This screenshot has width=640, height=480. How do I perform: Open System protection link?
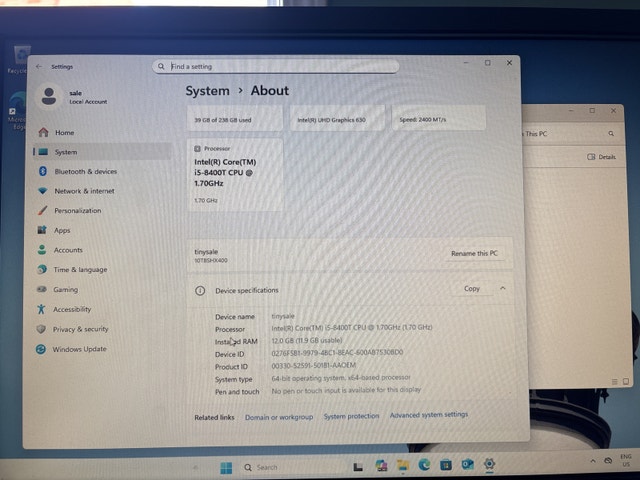coord(351,416)
